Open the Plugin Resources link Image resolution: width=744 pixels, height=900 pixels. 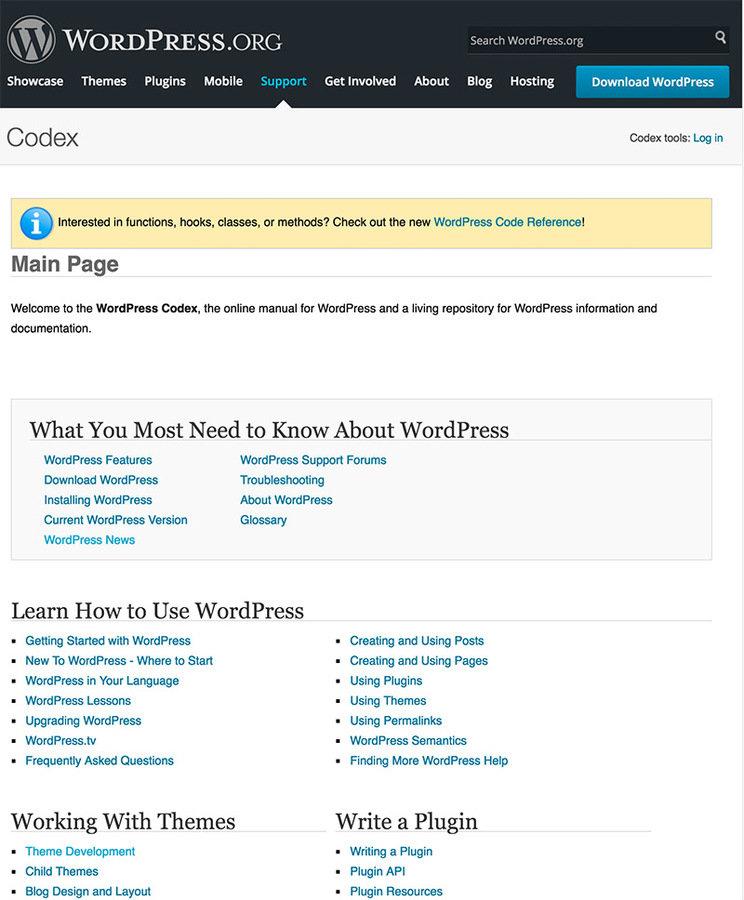coord(396,891)
